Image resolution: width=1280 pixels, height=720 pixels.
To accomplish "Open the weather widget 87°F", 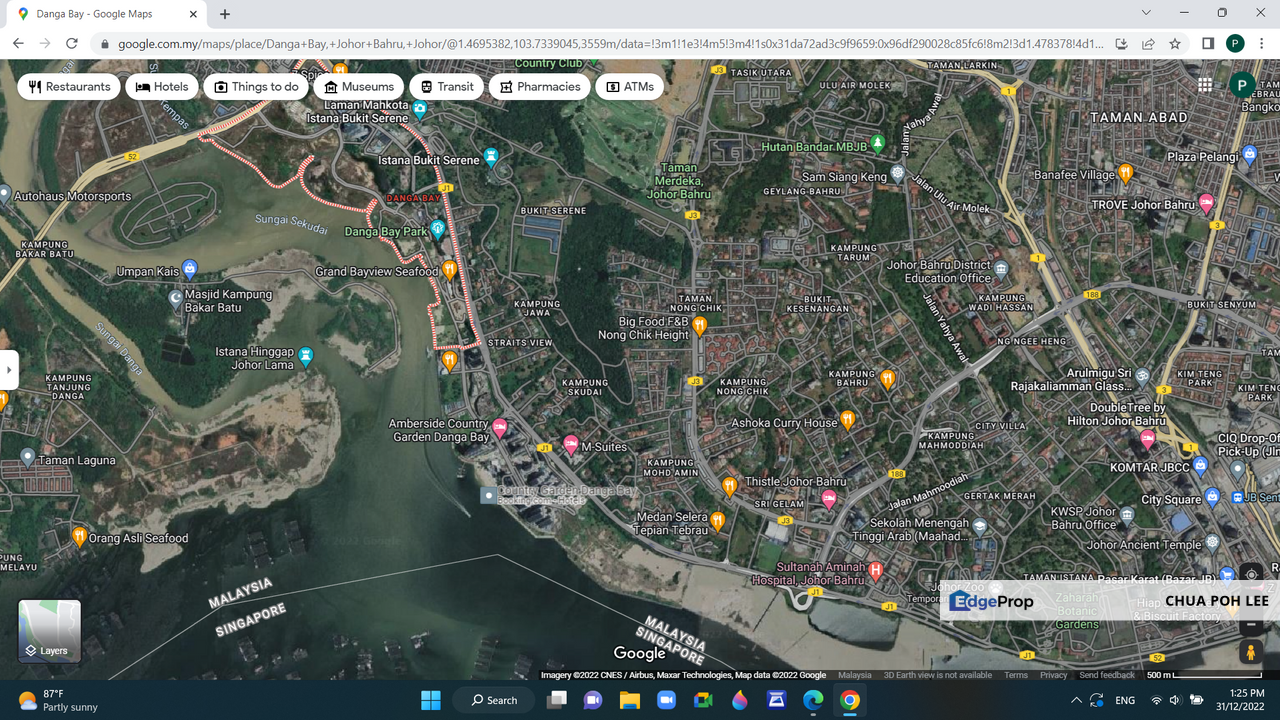I will point(58,700).
